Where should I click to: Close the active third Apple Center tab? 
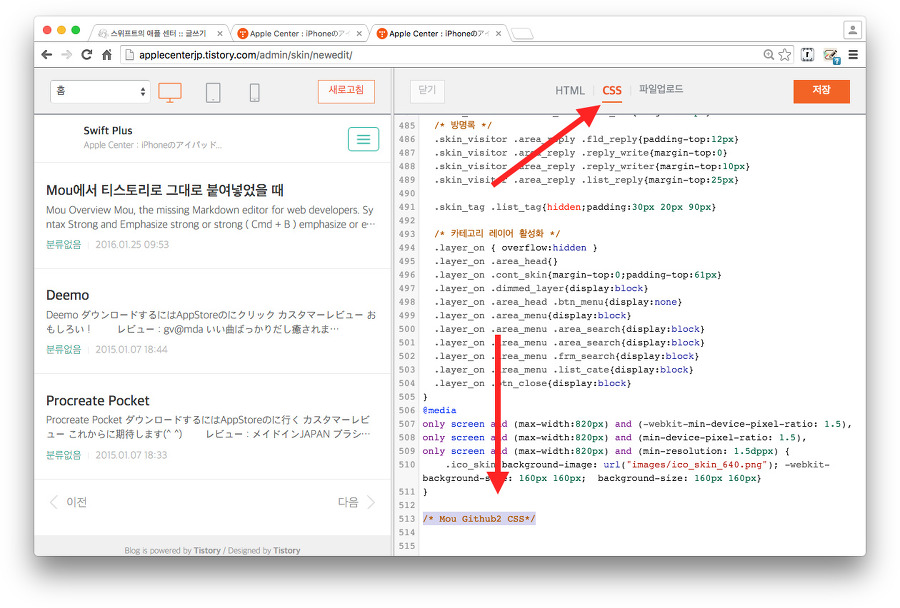pyautogui.click(x=498, y=34)
